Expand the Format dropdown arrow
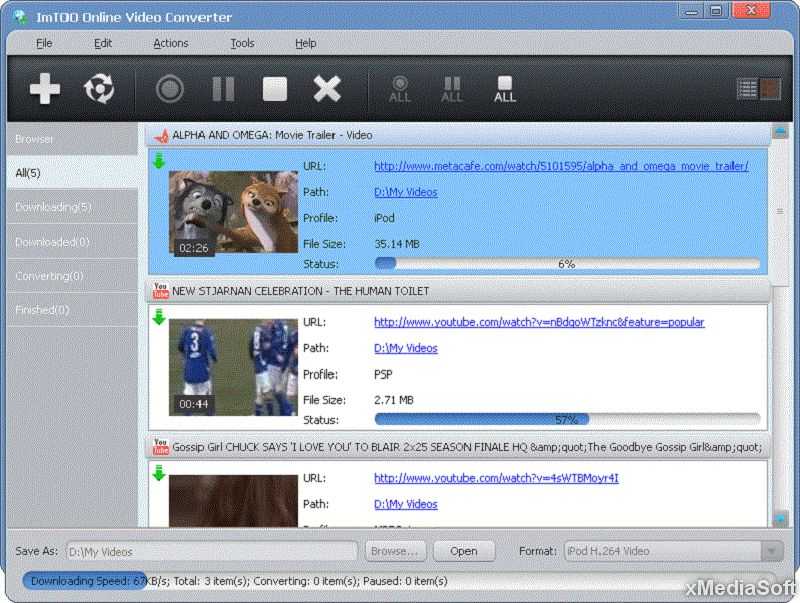The height and width of the screenshot is (603, 800). pos(771,551)
